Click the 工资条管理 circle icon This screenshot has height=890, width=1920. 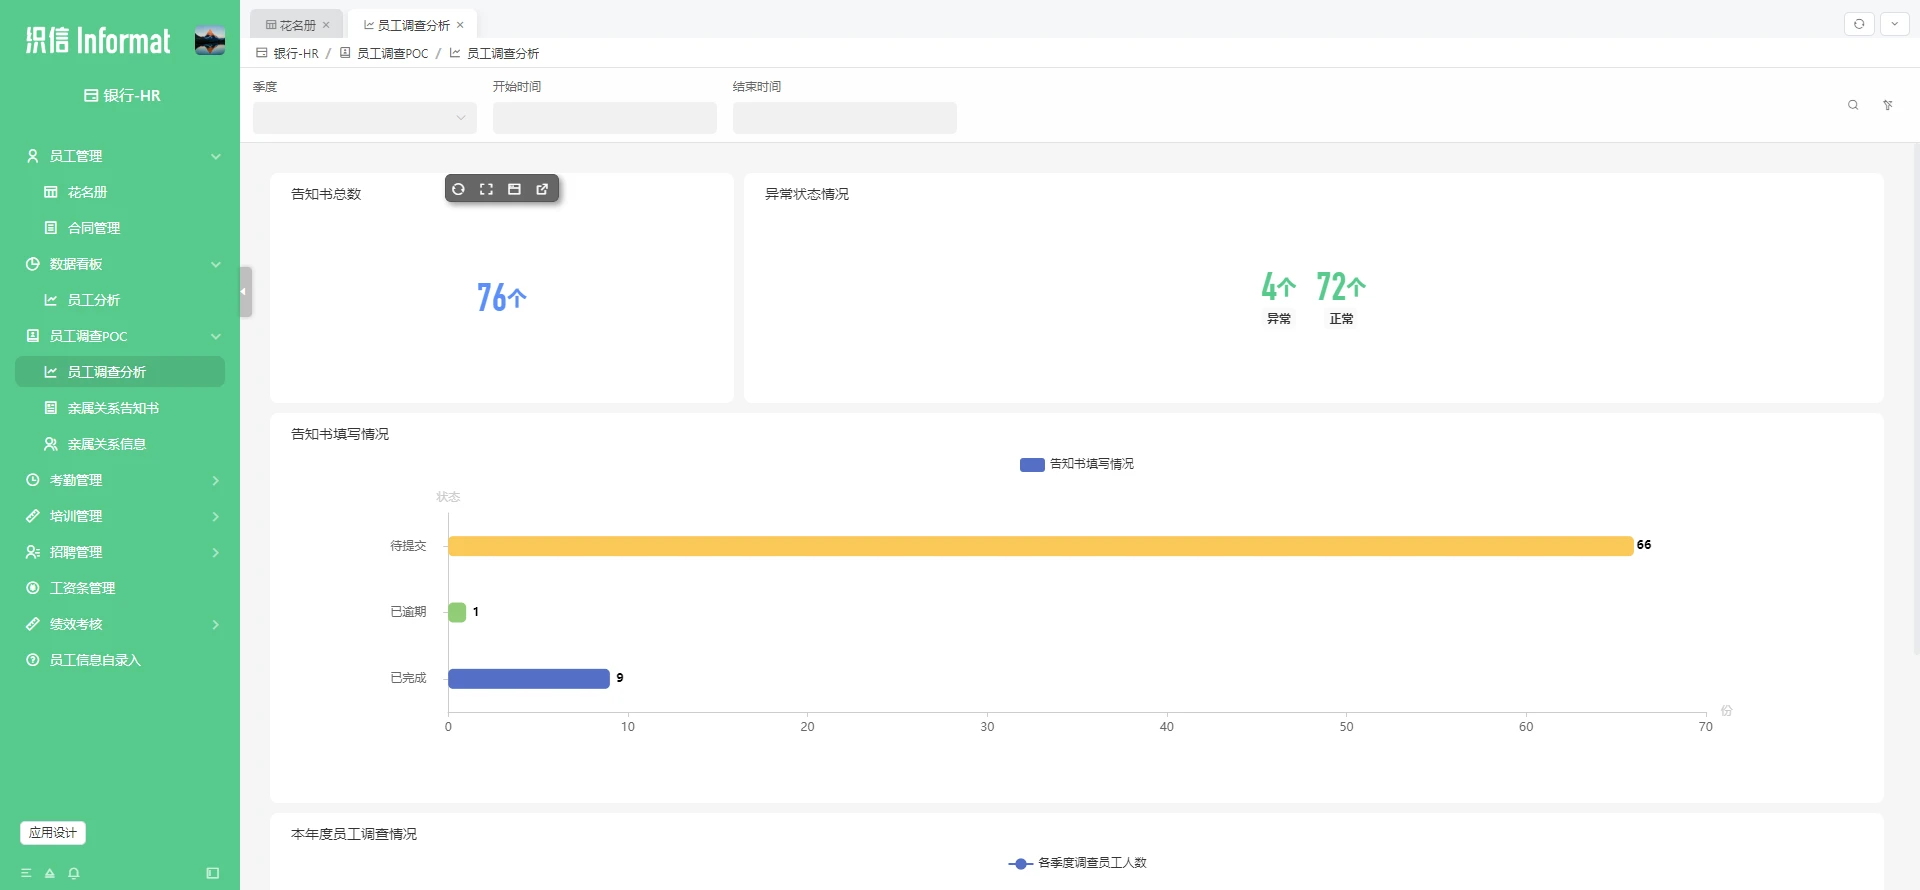[32, 588]
